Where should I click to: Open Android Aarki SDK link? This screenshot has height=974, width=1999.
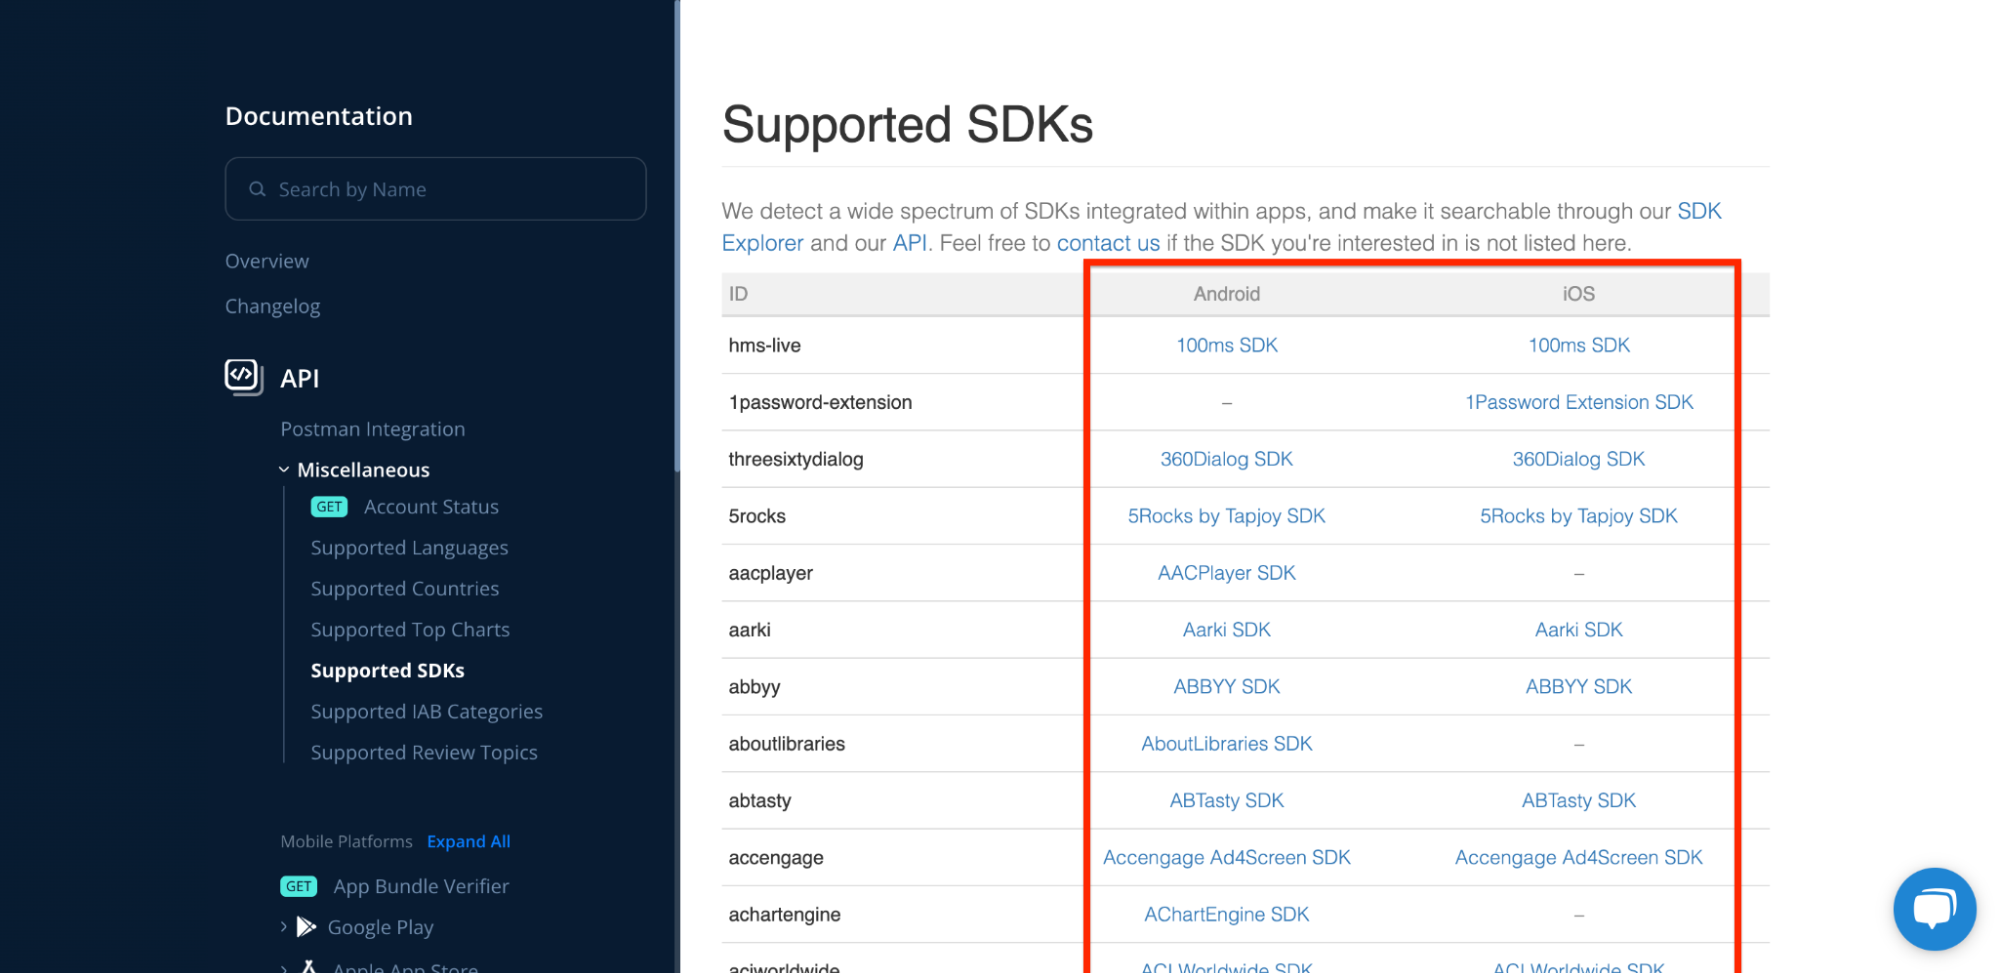click(x=1227, y=630)
